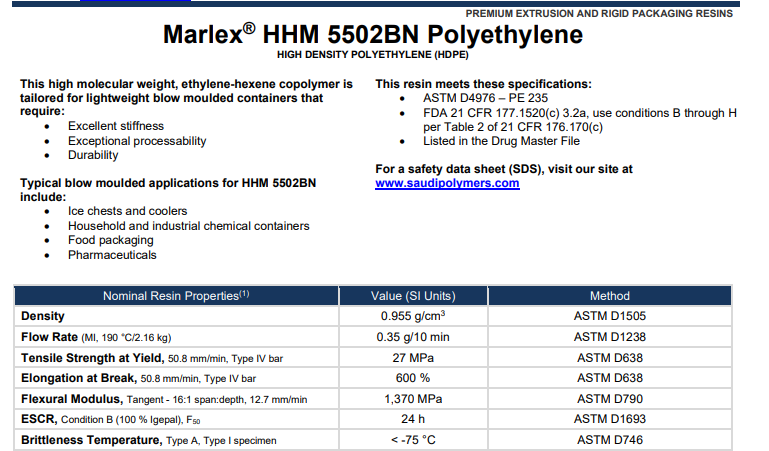Select the Brittleness Temperature row label
This screenshot has width=769, height=451.
point(149,440)
